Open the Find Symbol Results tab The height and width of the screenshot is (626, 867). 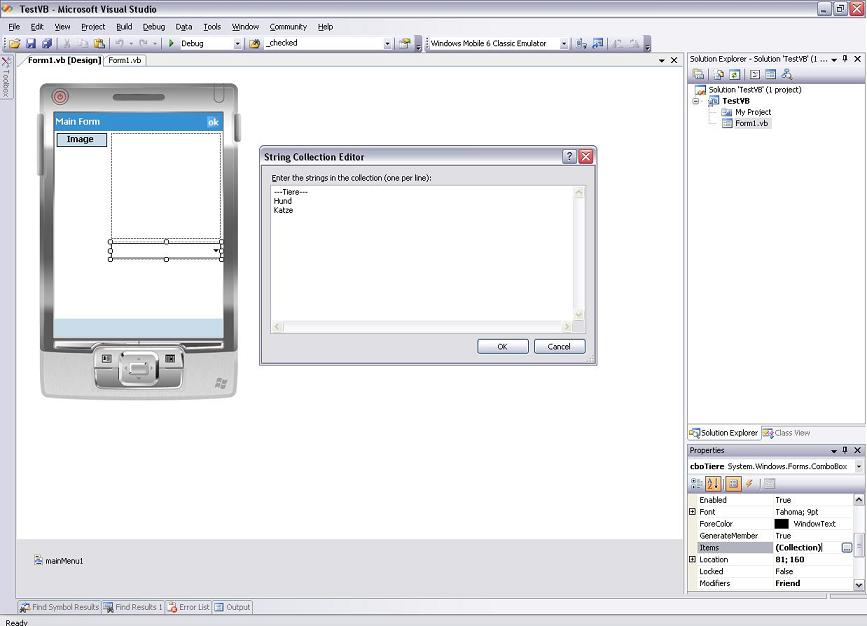[59, 607]
